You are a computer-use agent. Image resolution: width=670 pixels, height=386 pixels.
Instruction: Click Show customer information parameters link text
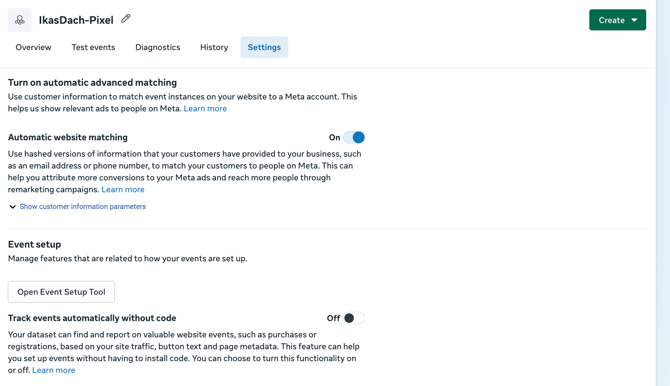coord(82,206)
